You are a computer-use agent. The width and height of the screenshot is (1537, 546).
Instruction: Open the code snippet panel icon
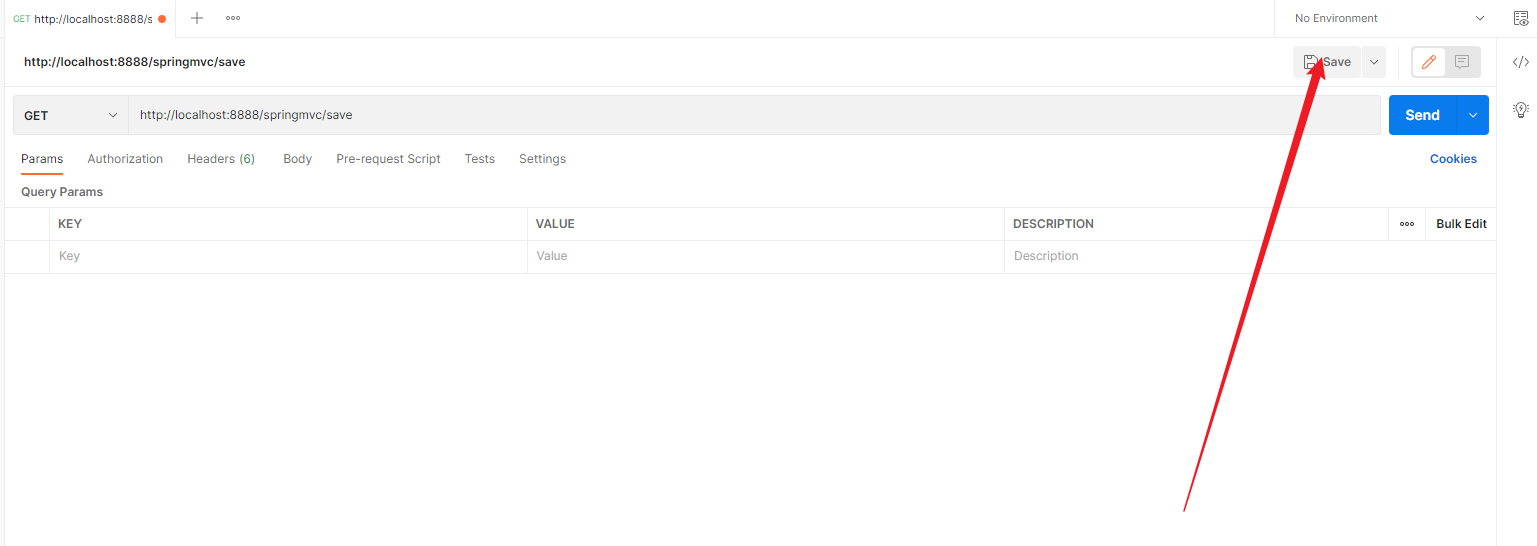(x=1520, y=62)
